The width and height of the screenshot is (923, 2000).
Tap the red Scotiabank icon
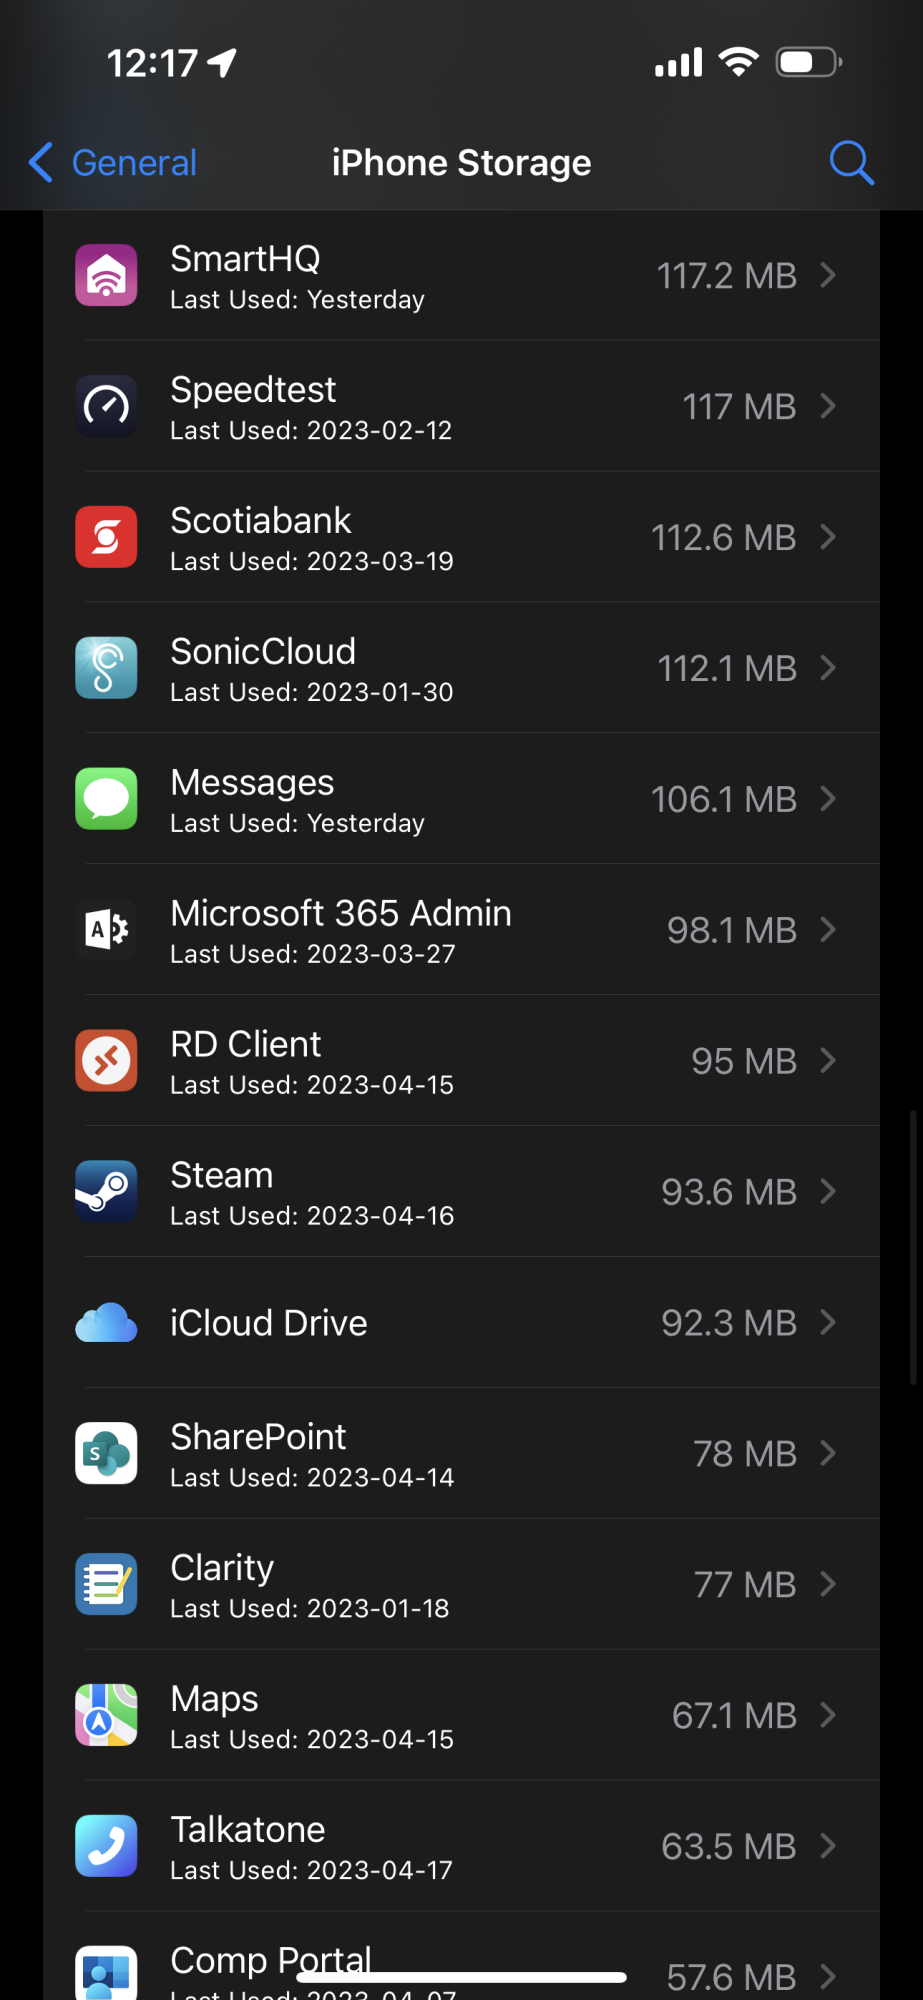106,537
